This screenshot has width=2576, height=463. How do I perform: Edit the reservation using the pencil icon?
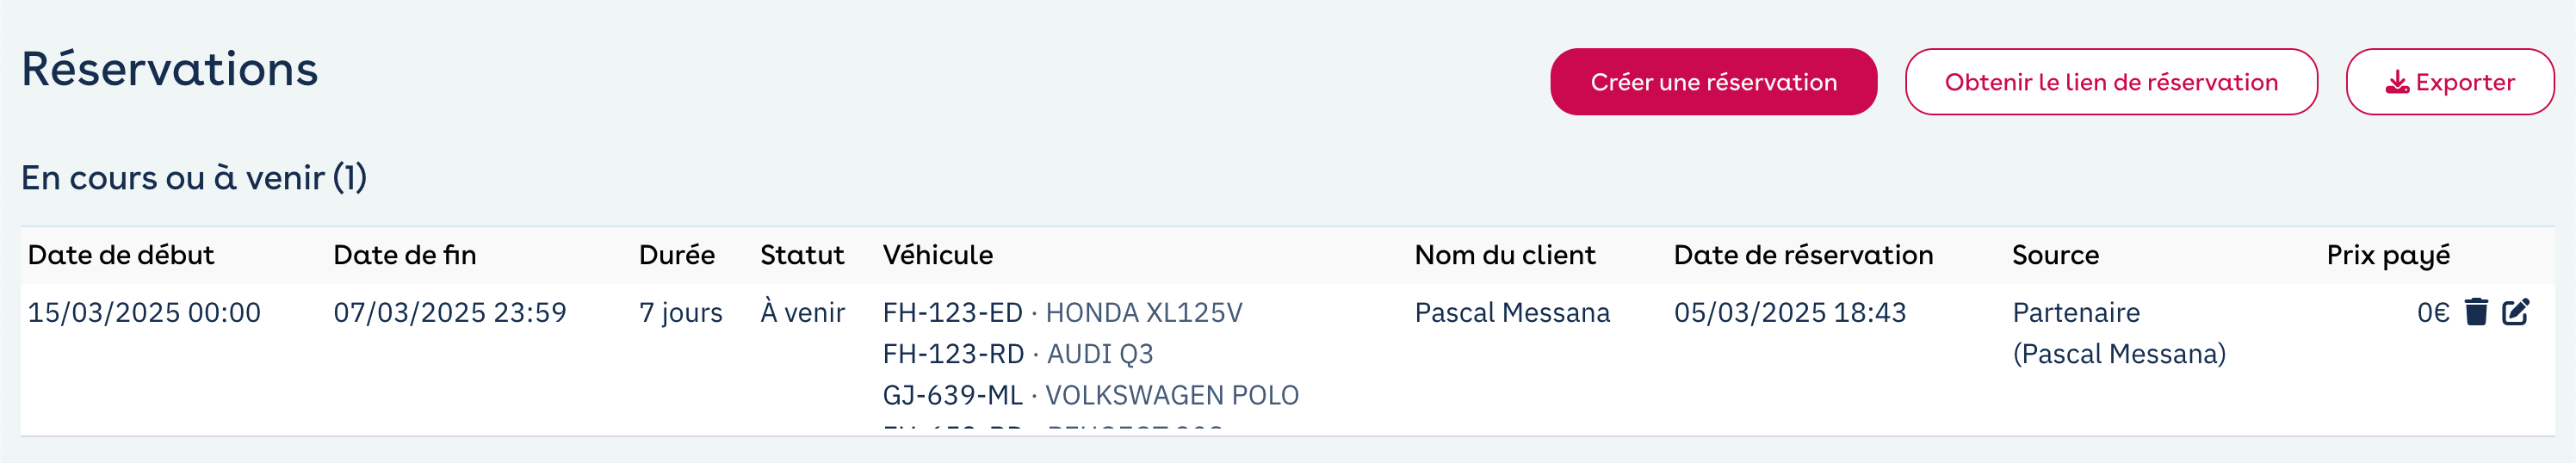2516,313
